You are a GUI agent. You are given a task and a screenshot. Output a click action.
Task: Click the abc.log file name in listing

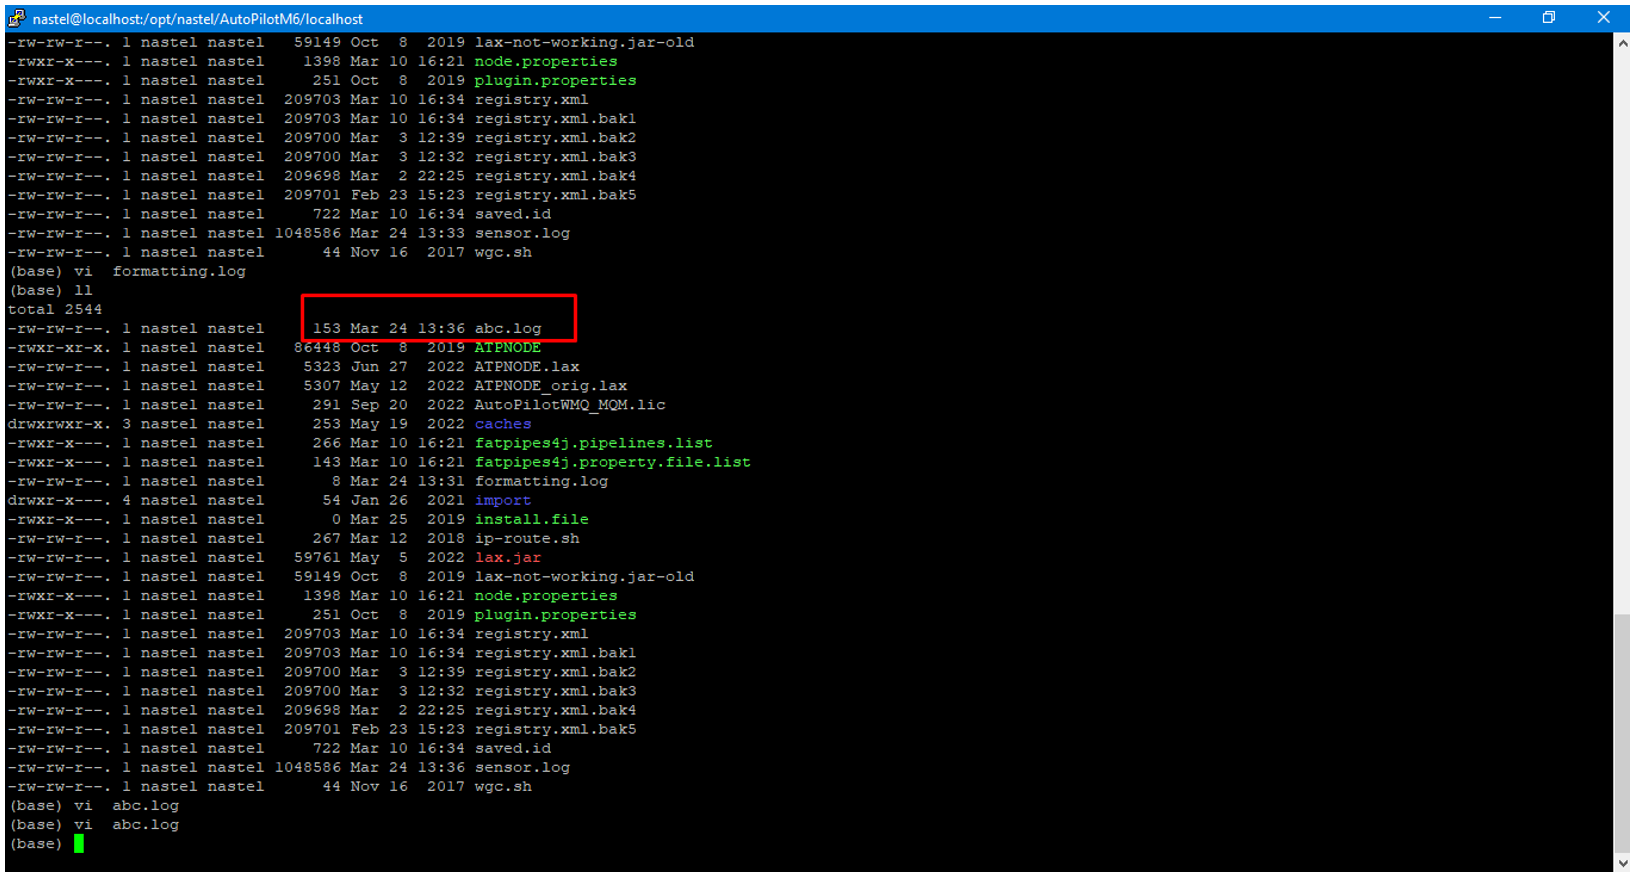pos(508,329)
